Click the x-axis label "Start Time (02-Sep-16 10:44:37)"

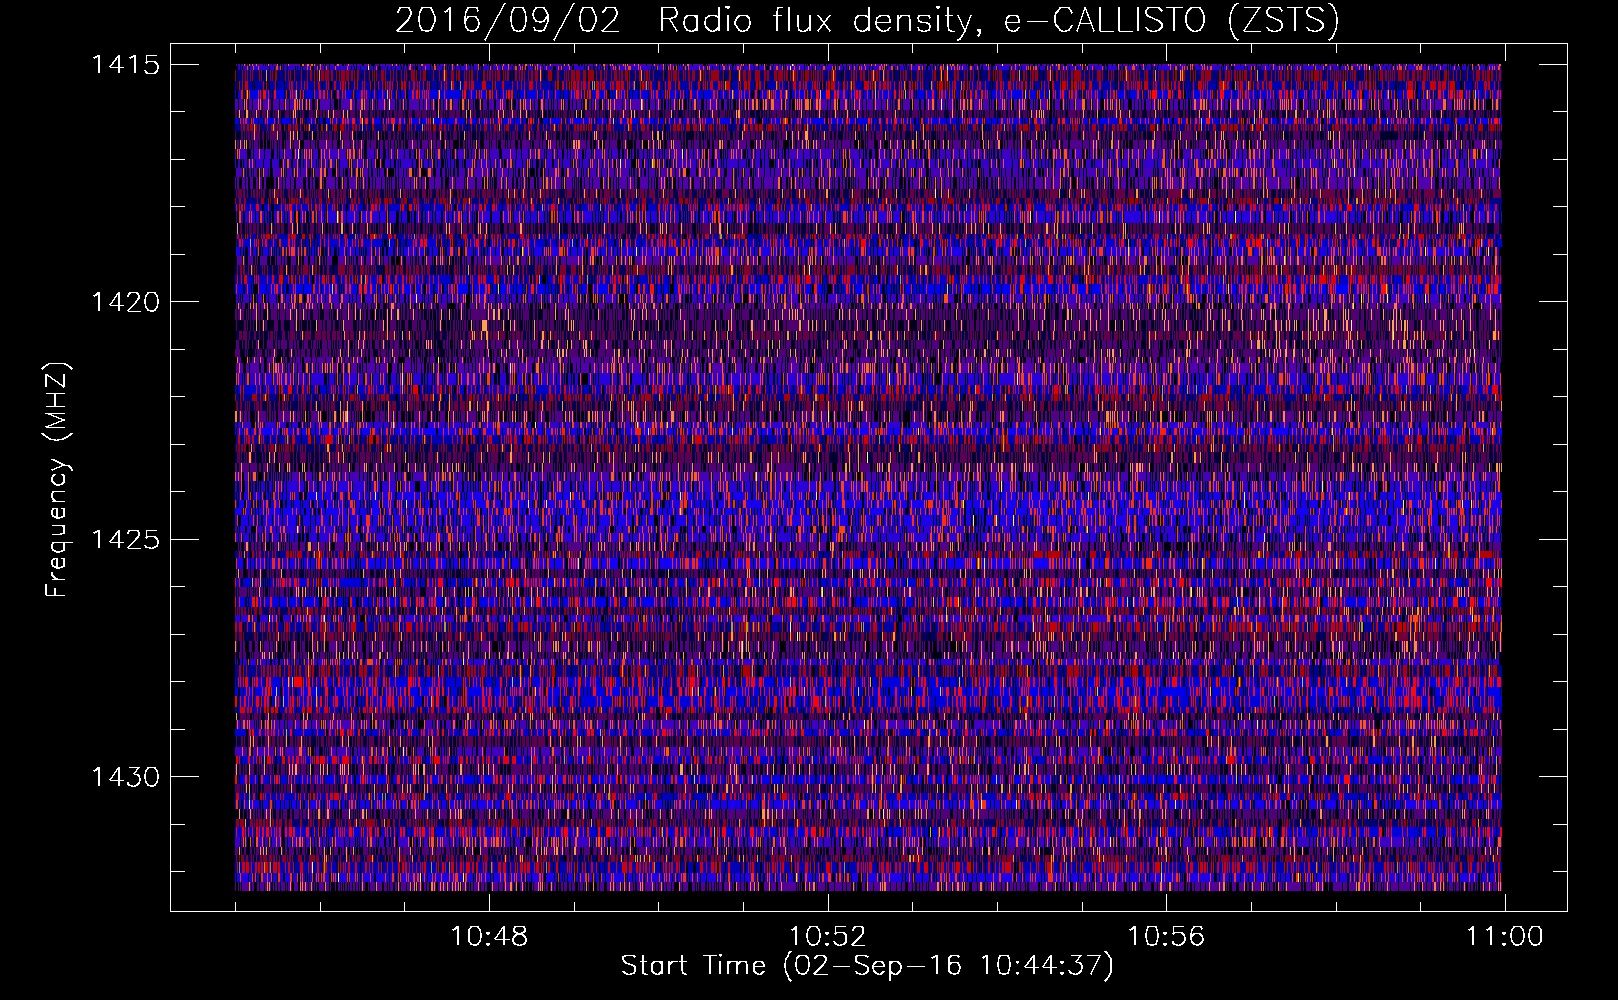(867, 966)
